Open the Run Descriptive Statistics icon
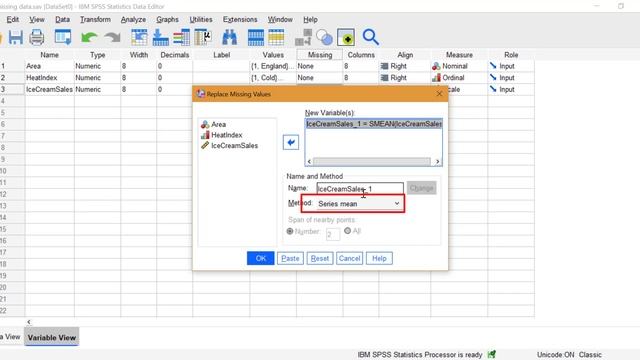This screenshot has height=360, width=640. tap(202, 38)
